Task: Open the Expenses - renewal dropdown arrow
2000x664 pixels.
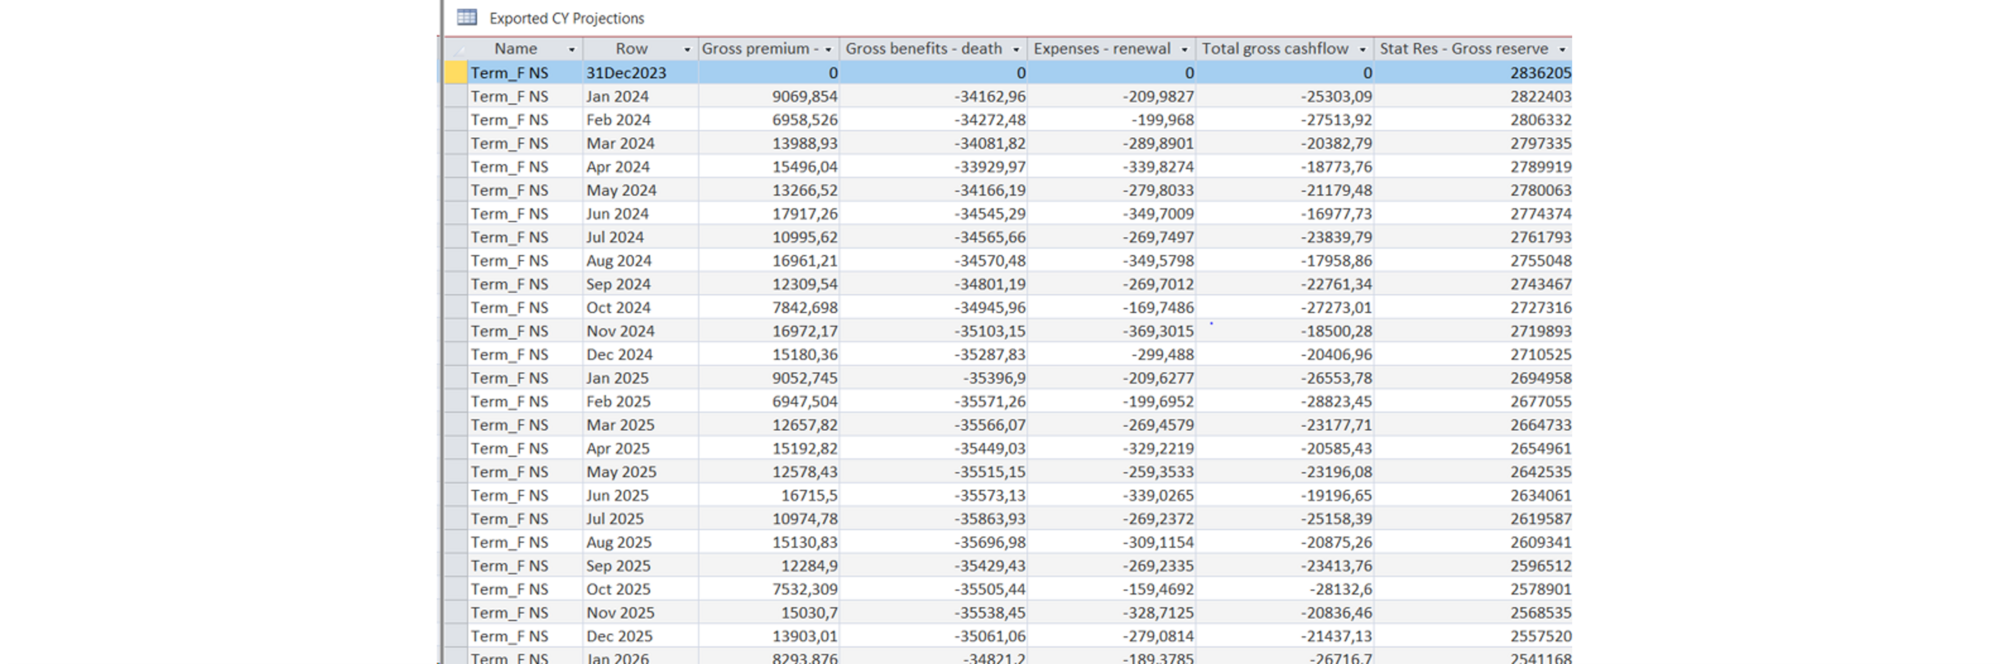Action: [x=1184, y=49]
